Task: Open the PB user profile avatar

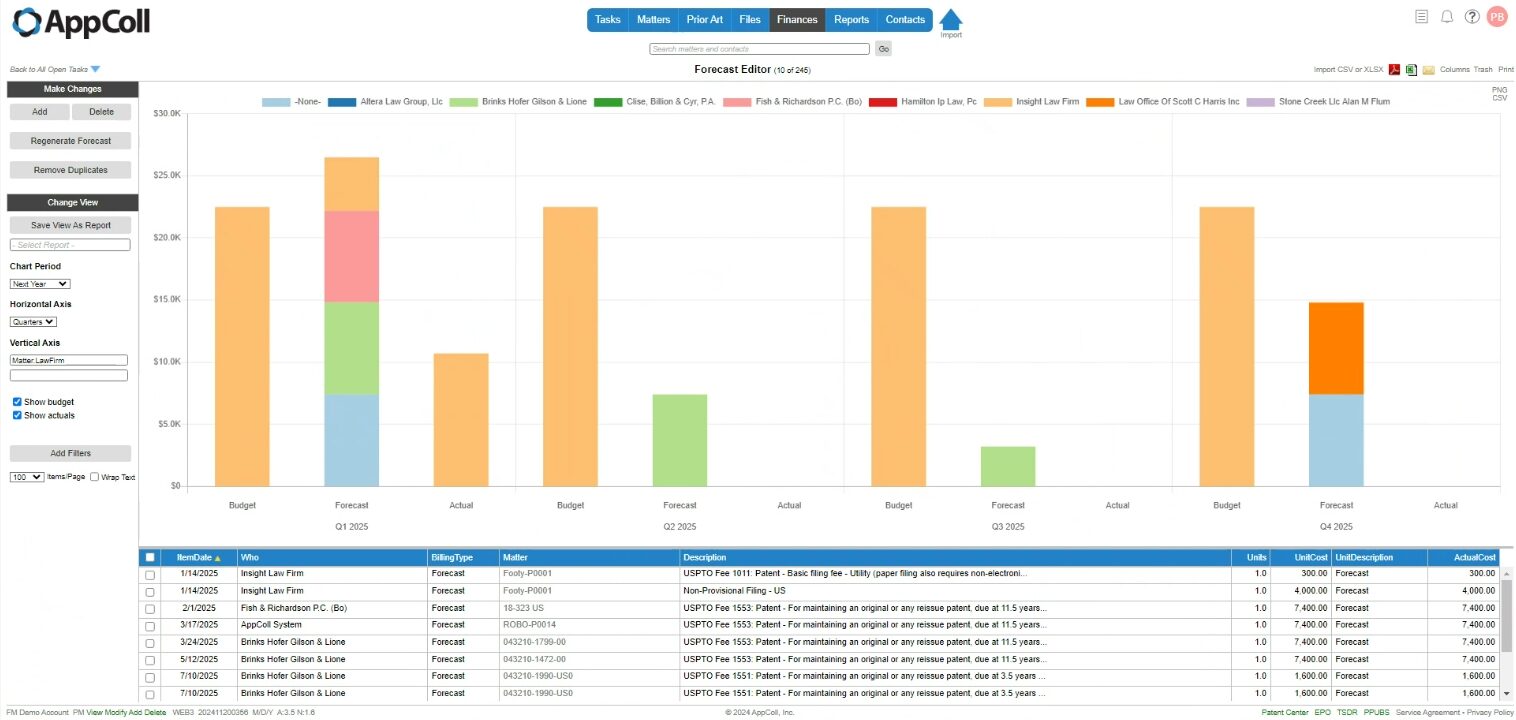Action: pos(1497,17)
